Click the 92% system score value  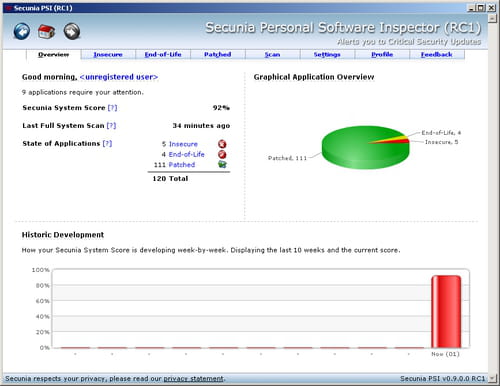221,108
